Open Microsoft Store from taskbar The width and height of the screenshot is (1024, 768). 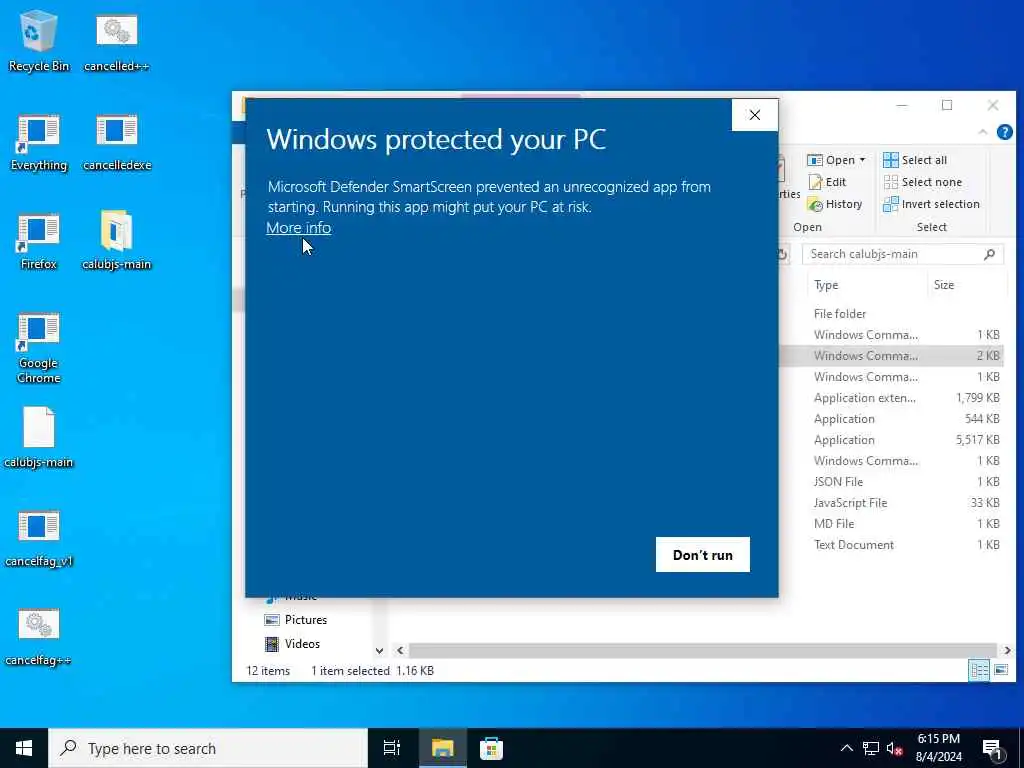pos(491,748)
